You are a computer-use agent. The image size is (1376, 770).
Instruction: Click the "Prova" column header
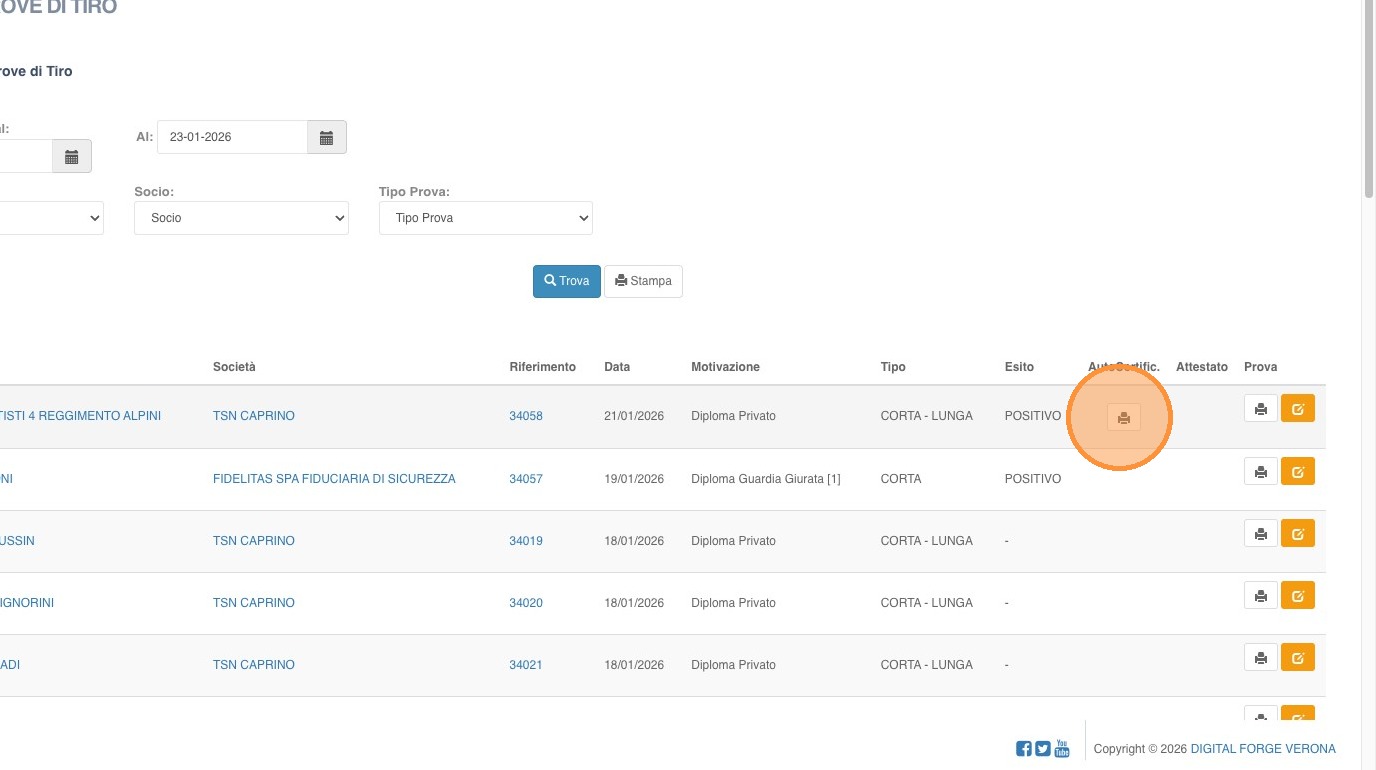(x=1261, y=367)
